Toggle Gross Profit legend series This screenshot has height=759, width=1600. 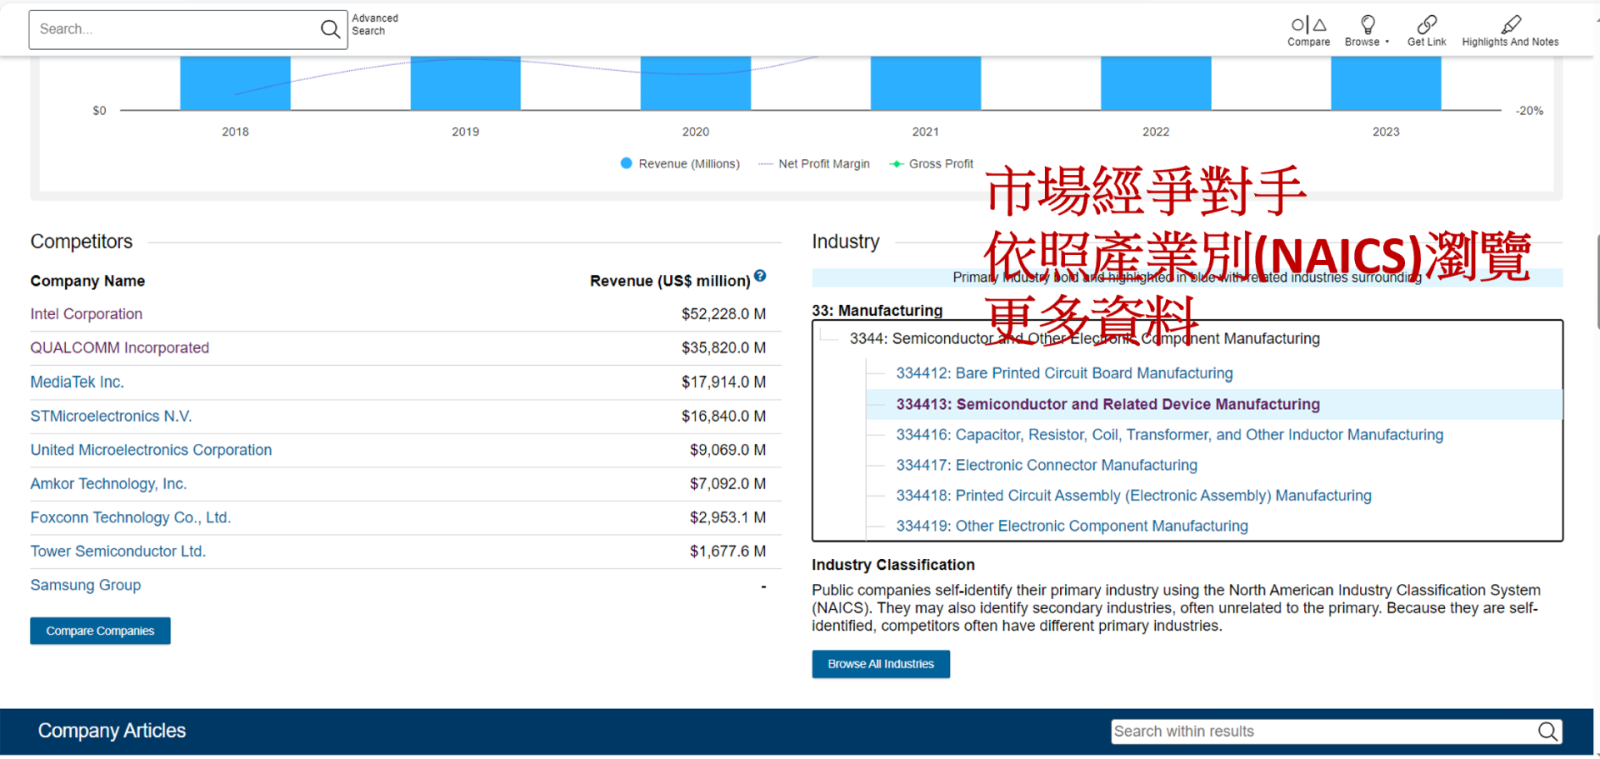tap(931, 164)
